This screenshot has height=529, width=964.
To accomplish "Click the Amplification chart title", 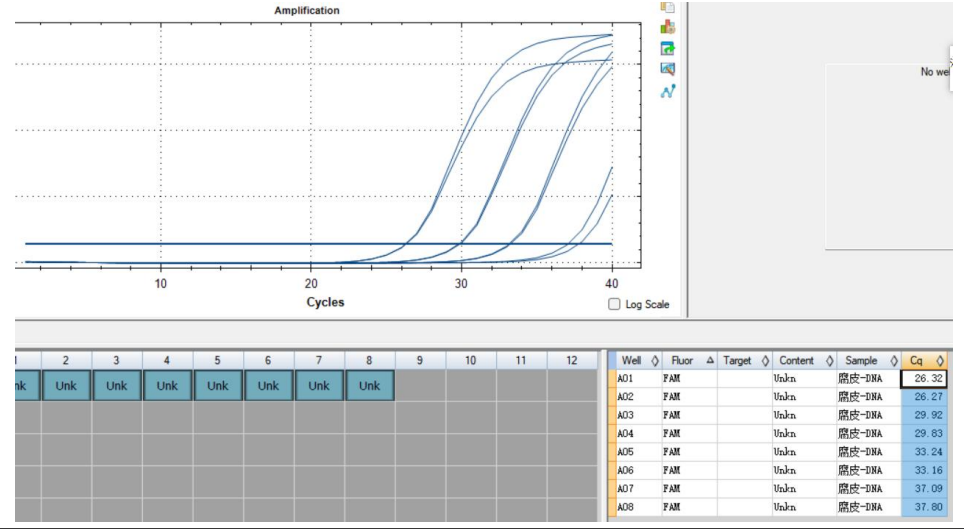I will (307, 10).
